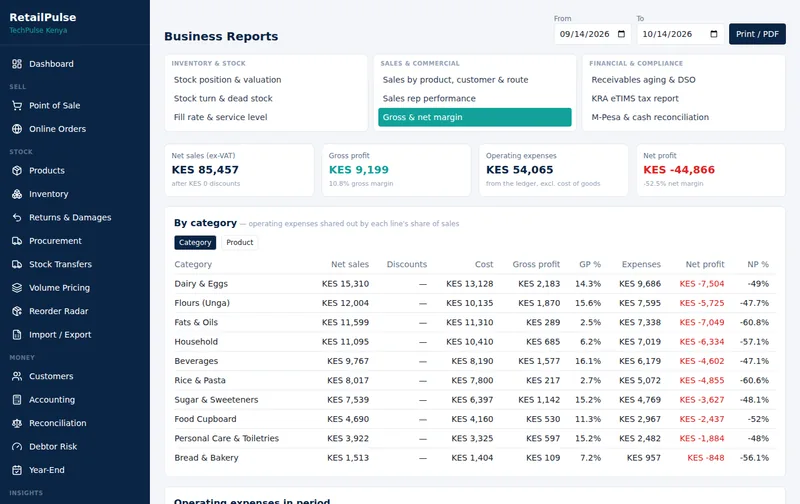This screenshot has width=800, height=504.
Task: Click the Flours (Unga) category row
Action: point(474,303)
